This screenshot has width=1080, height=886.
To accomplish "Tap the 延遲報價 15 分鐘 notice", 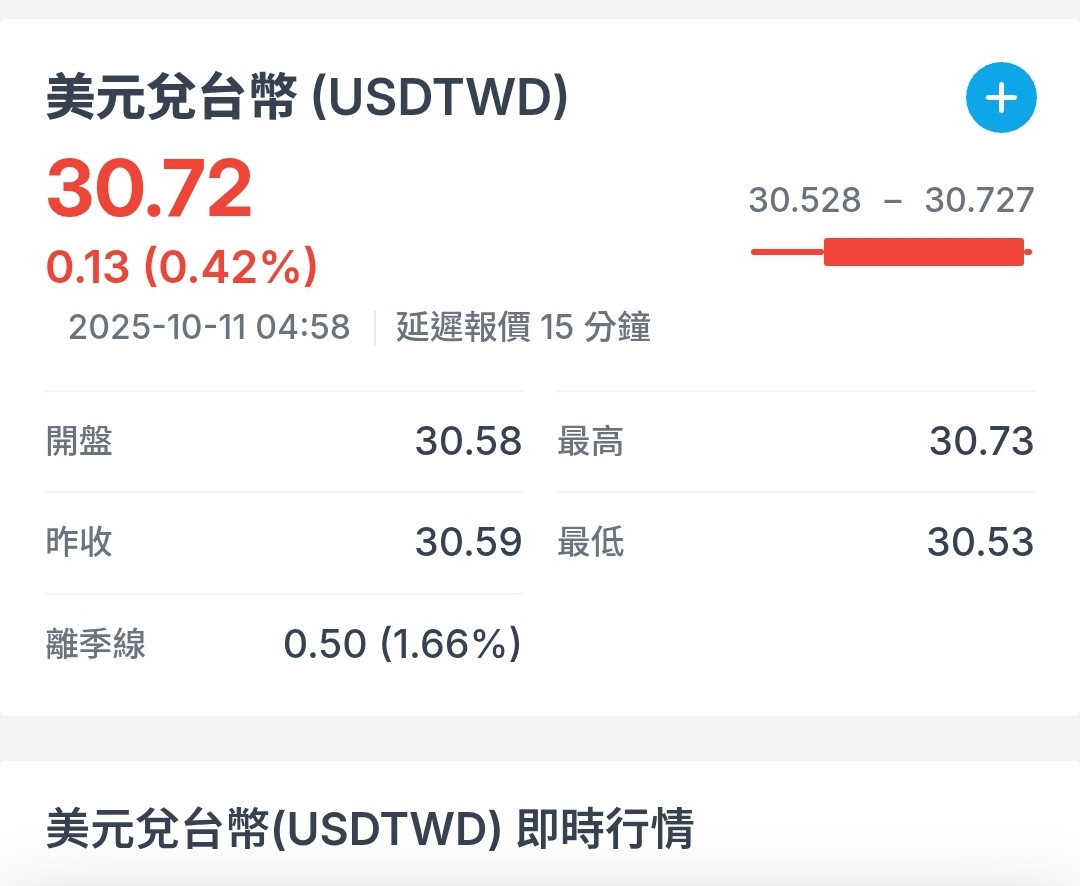I will tap(523, 327).
